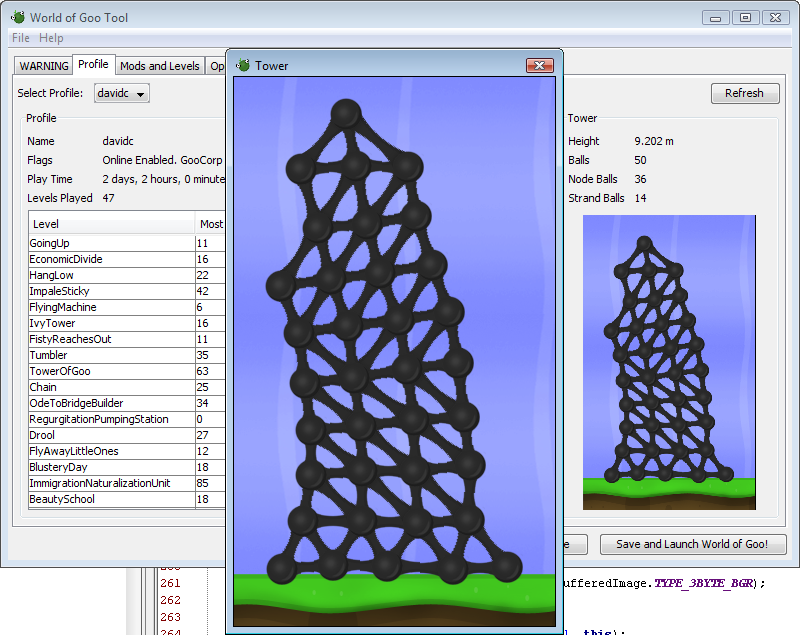Image resolution: width=800 pixels, height=635 pixels.
Task: Select the HangLow level row
Action: point(127,275)
